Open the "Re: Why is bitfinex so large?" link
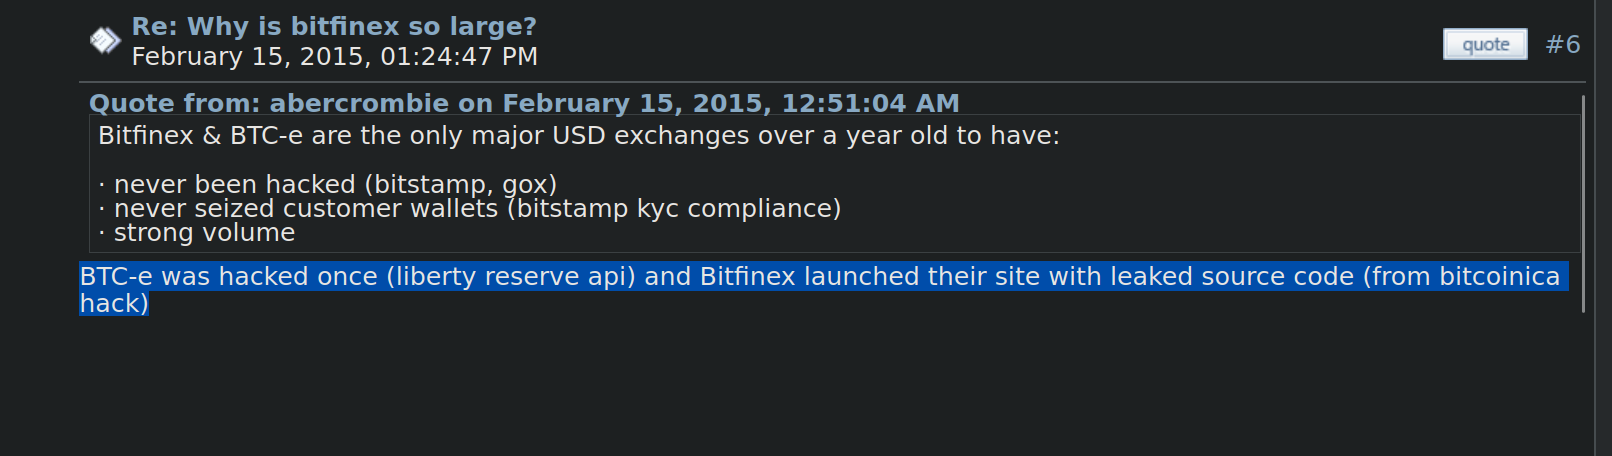The height and width of the screenshot is (456, 1612). pyautogui.click(x=334, y=26)
